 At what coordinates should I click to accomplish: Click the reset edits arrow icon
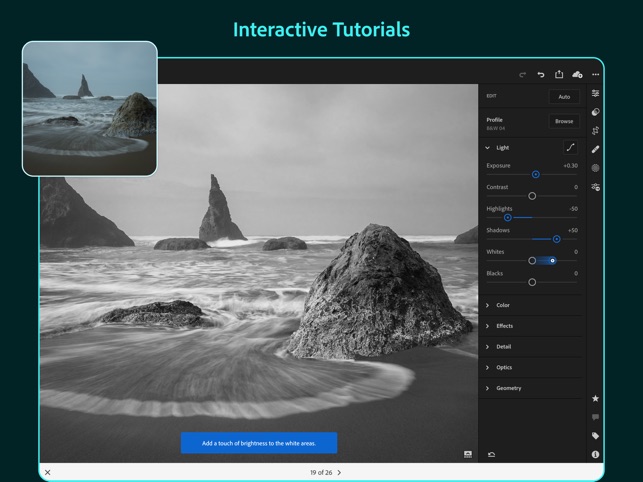[x=491, y=454]
